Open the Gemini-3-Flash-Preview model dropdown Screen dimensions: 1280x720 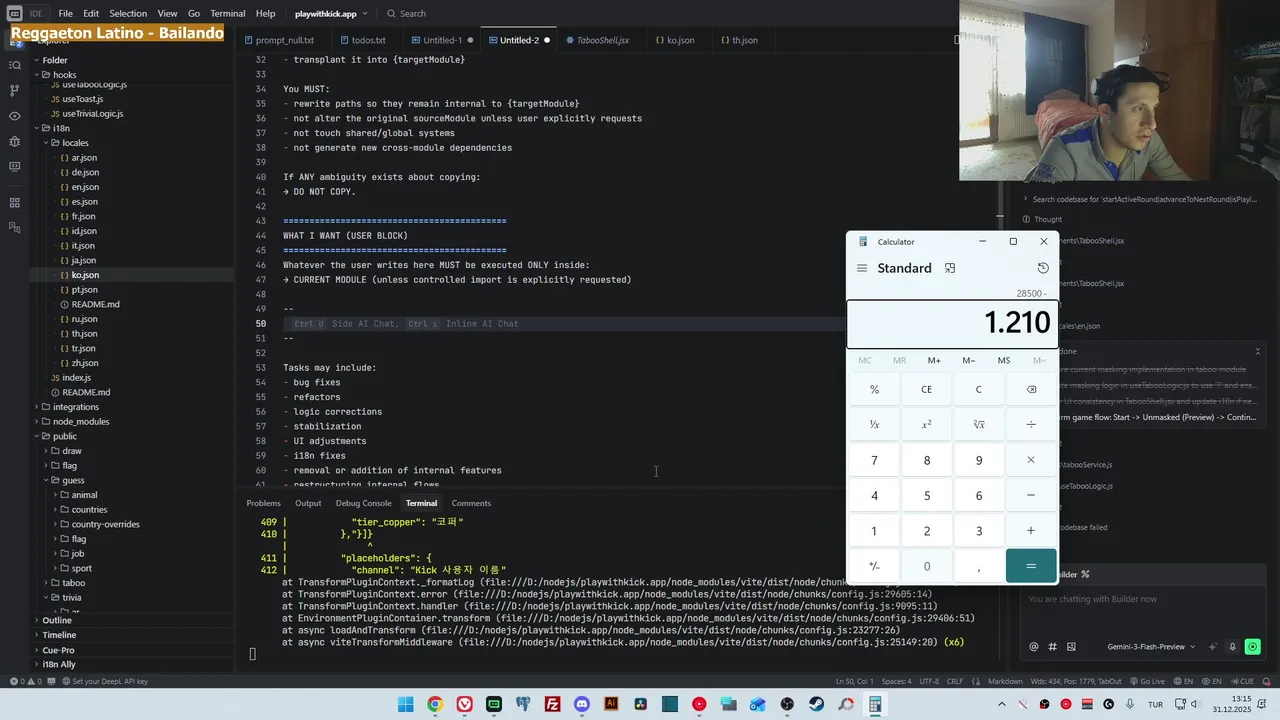pyautogui.click(x=1151, y=647)
